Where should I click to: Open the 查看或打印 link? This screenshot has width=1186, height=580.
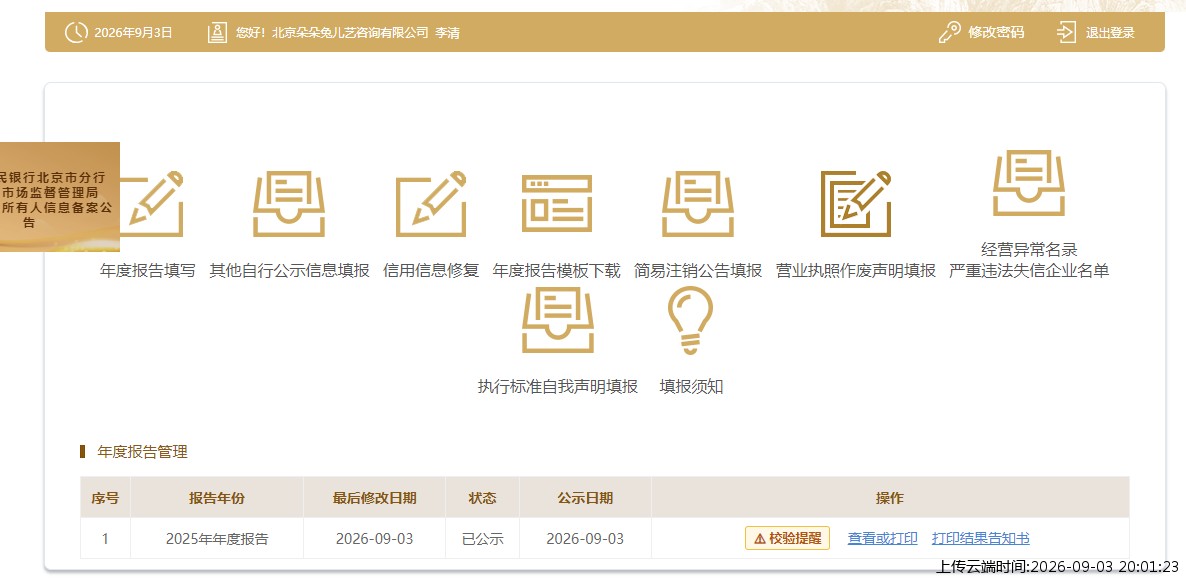[x=882, y=538]
